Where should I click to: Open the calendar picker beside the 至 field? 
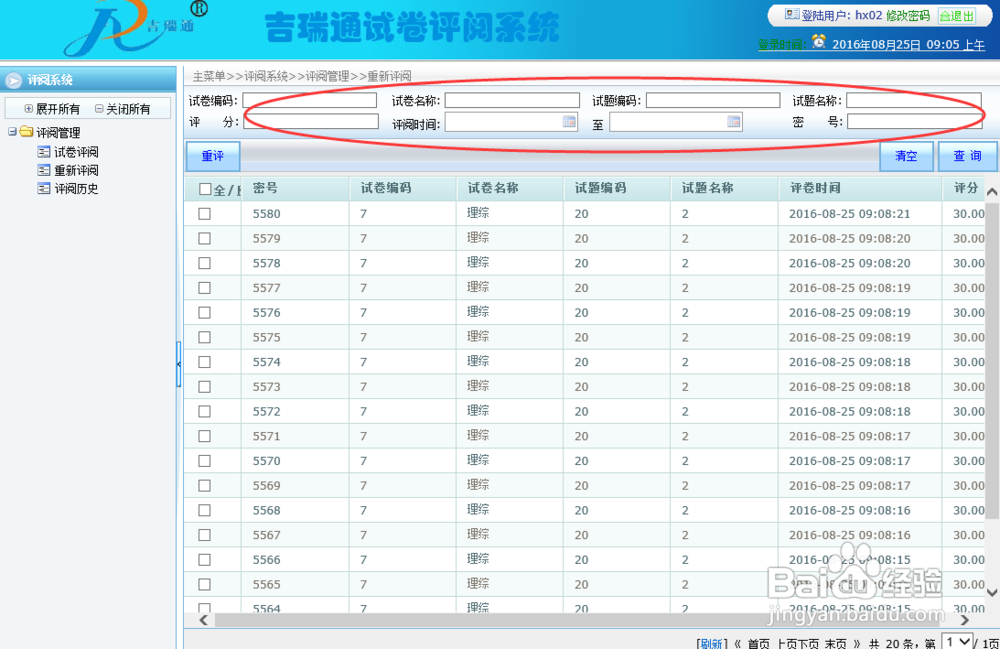pyautogui.click(x=733, y=122)
